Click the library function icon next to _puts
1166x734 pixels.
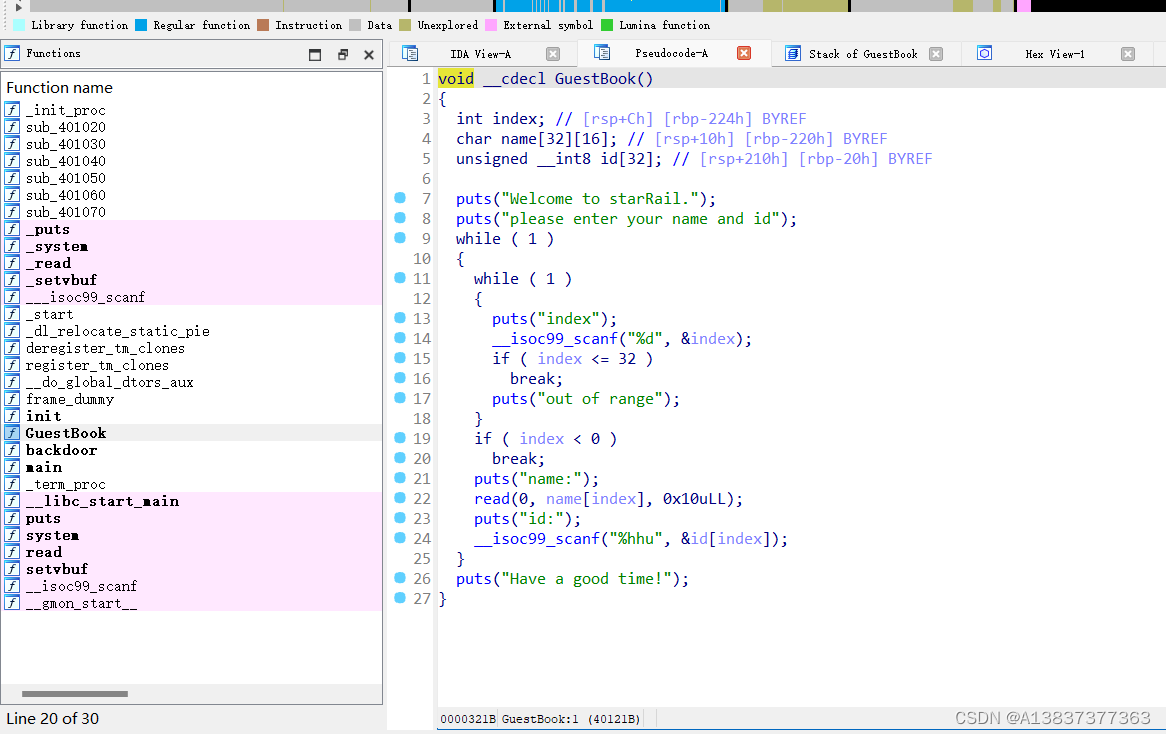tap(12, 229)
